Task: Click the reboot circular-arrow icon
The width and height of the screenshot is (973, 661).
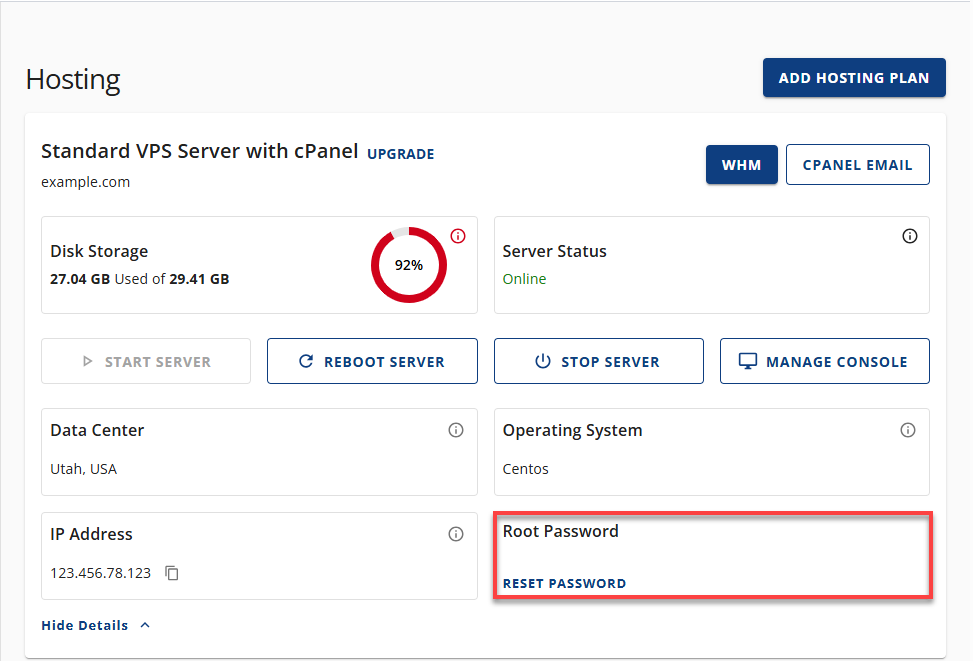Action: (x=307, y=361)
